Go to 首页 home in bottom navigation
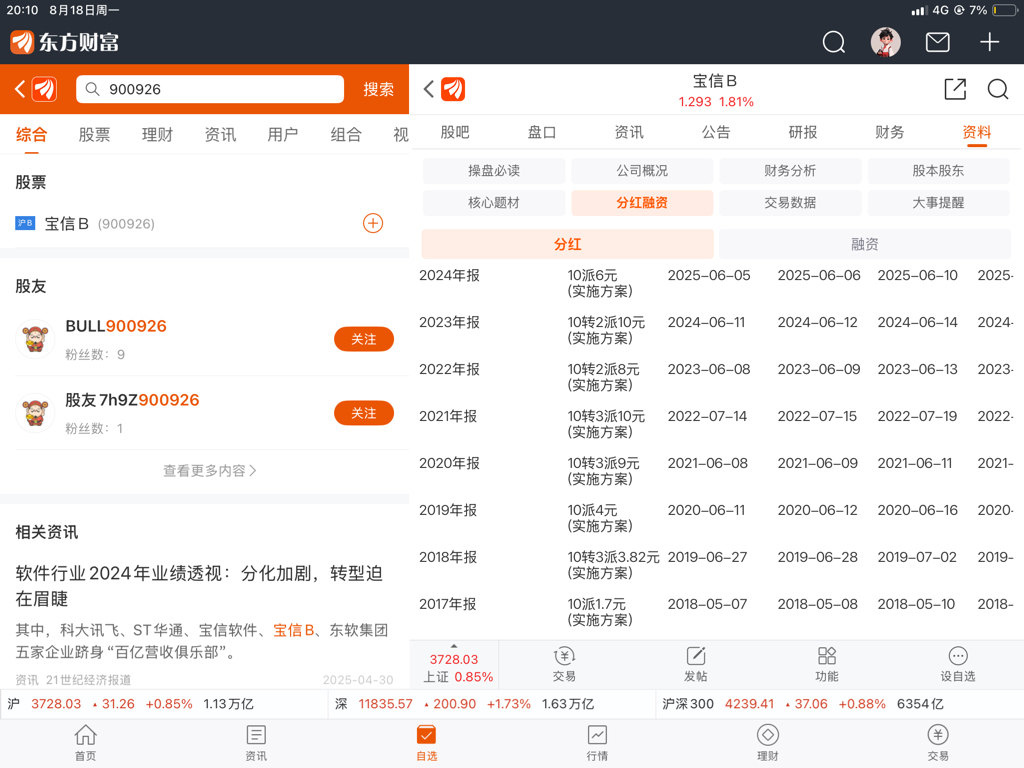This screenshot has height=768, width=1024. click(86, 743)
